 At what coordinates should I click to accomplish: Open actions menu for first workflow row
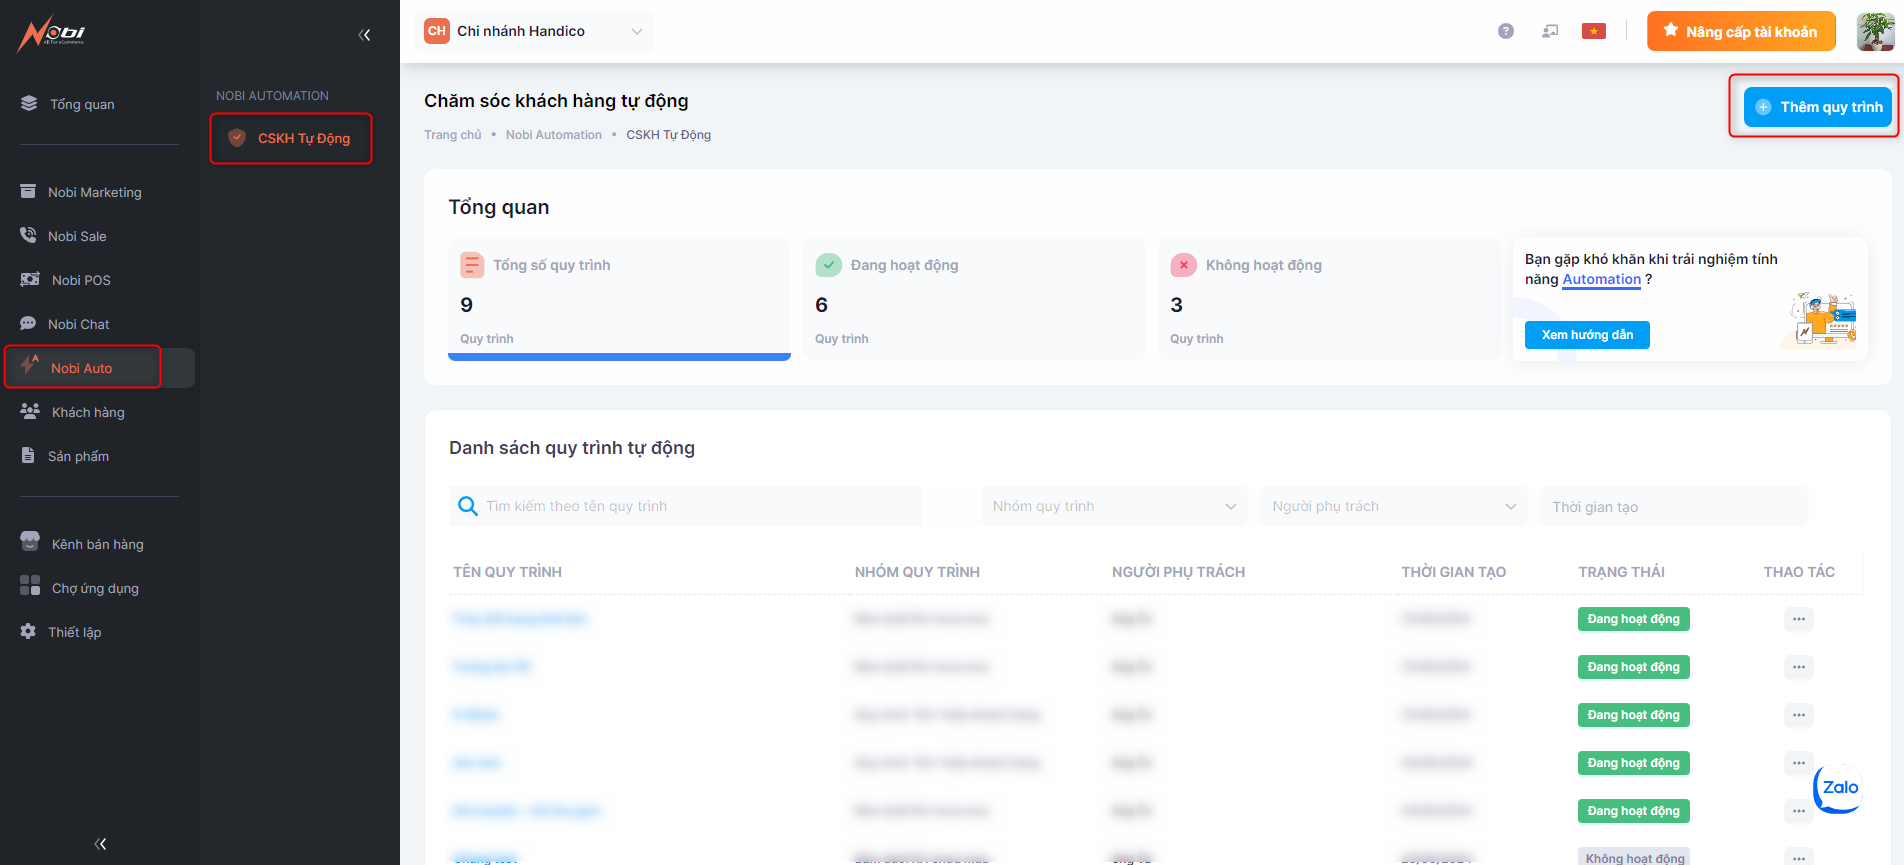1798,619
